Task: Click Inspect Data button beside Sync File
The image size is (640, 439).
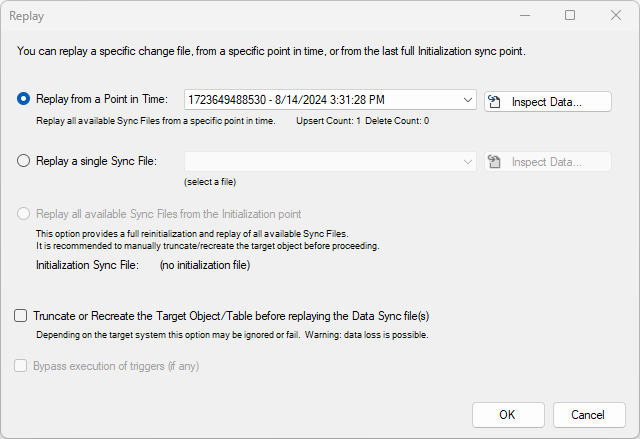Action: 548,162
